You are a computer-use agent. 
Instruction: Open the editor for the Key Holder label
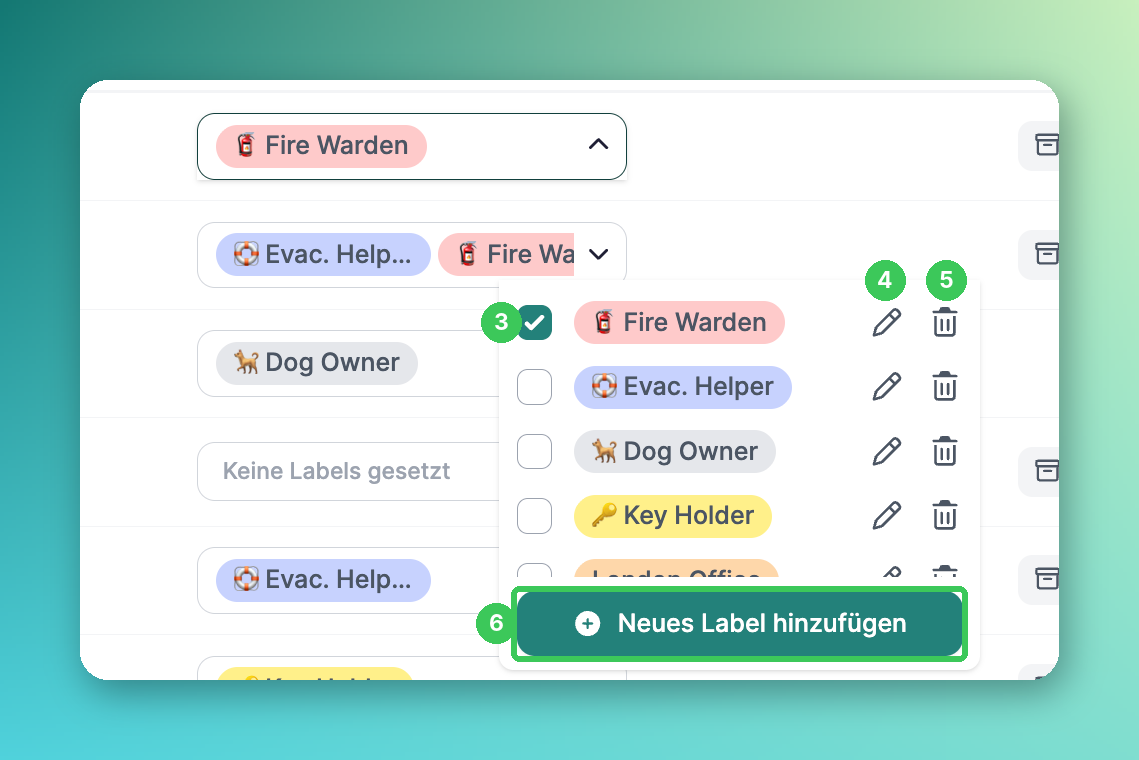(886, 515)
